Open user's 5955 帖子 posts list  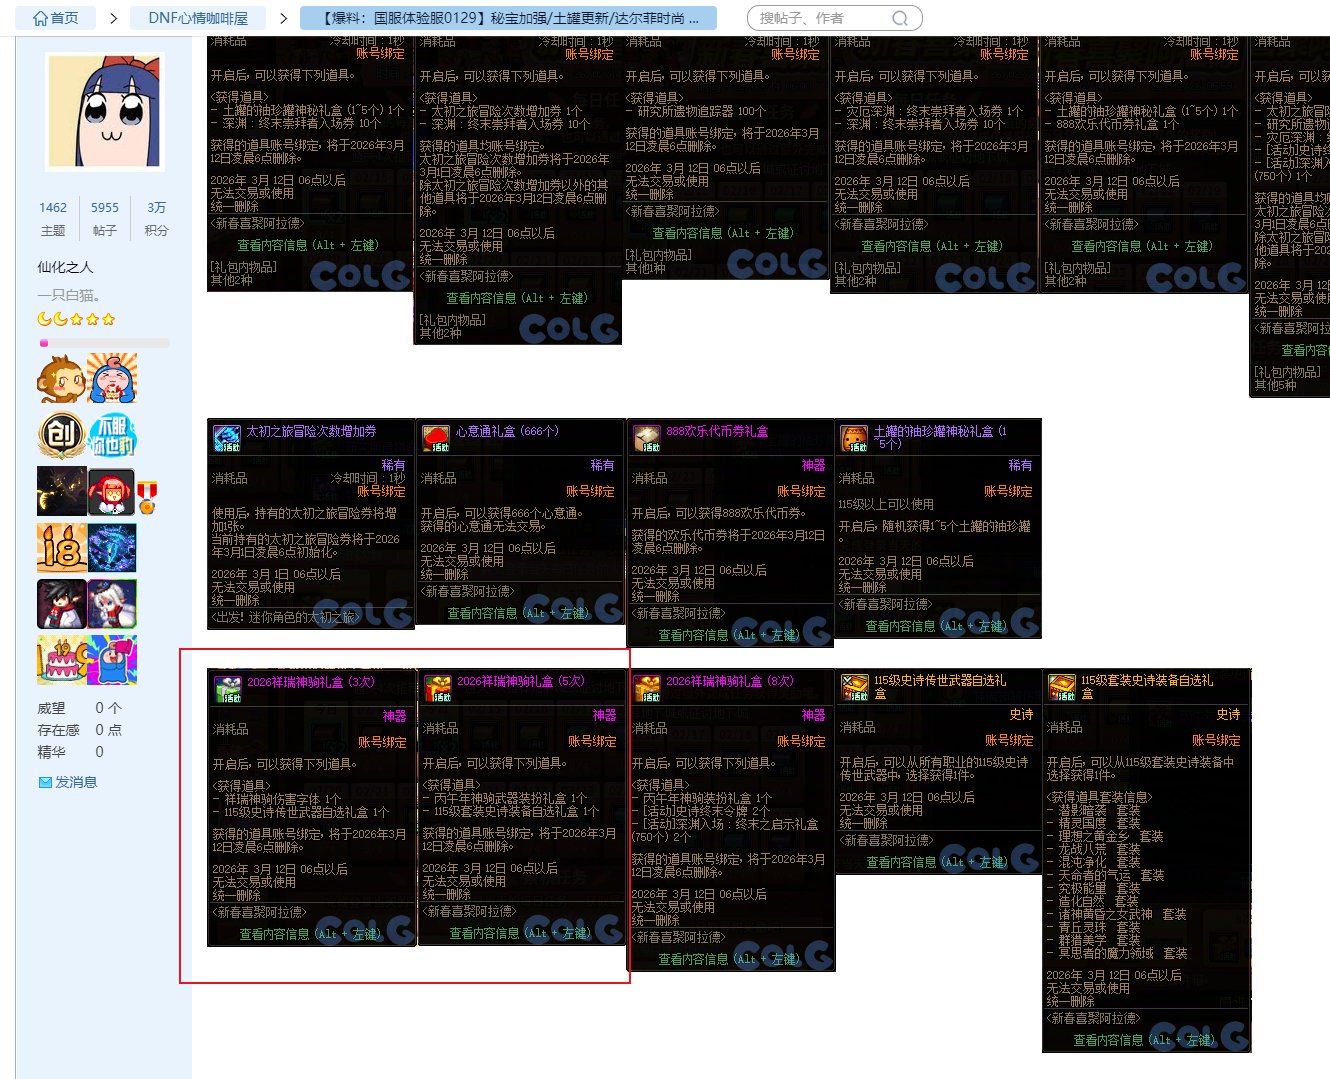coord(105,218)
